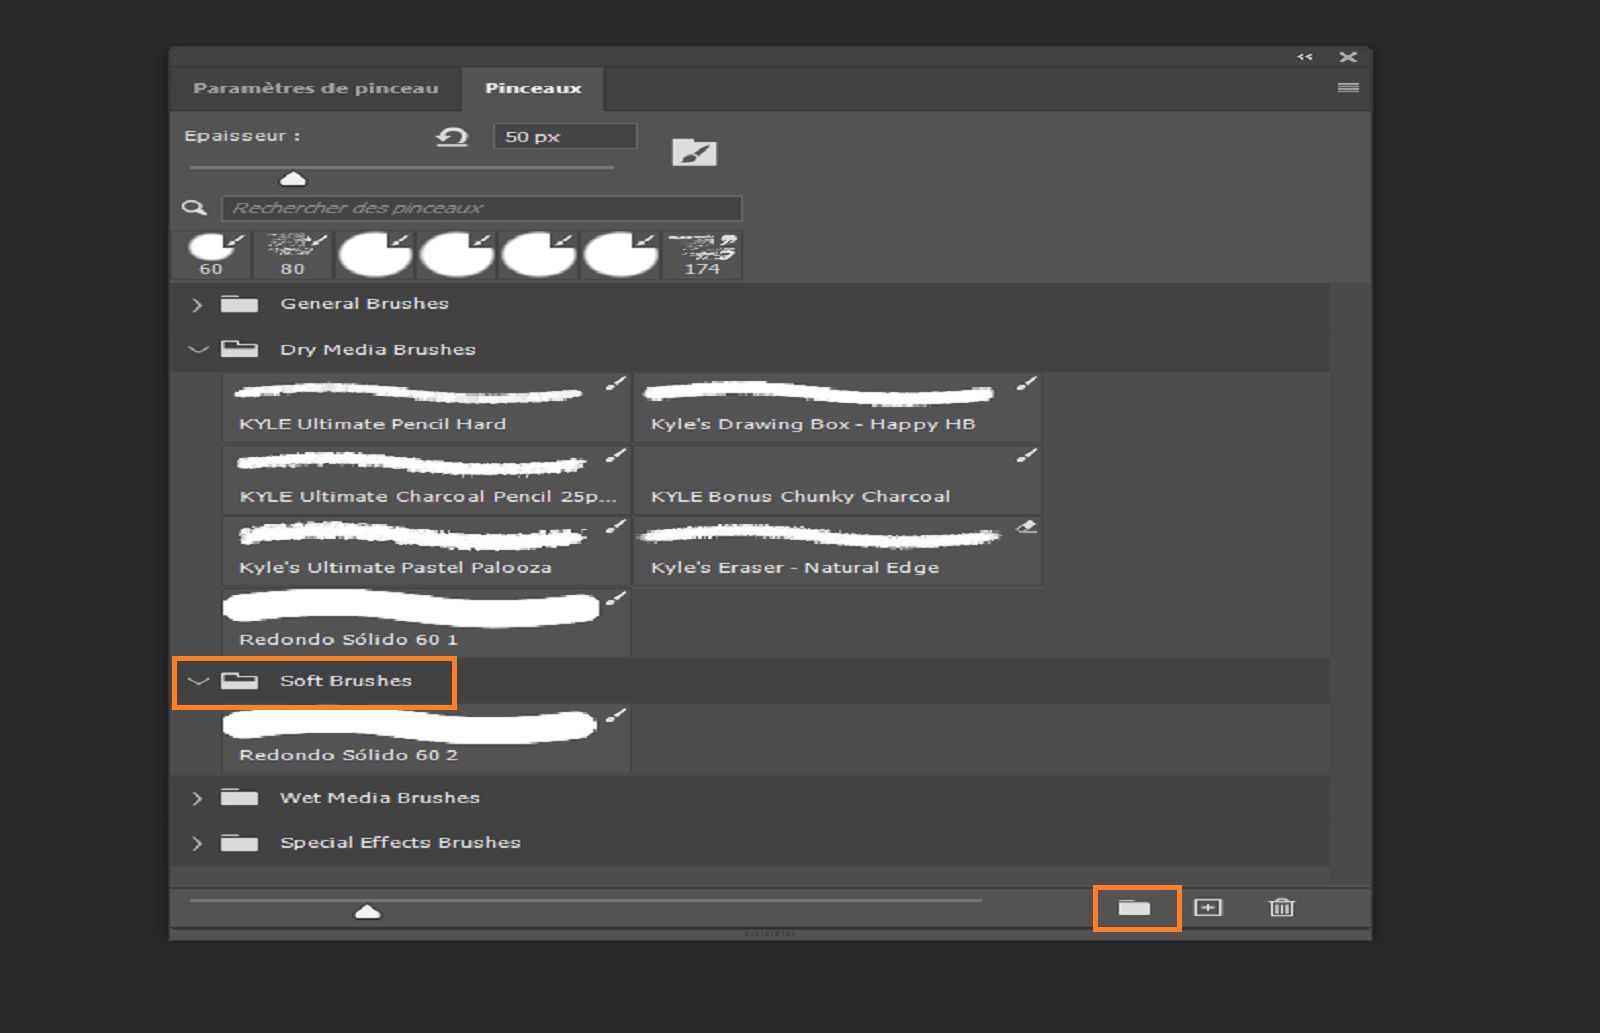Screen dimensions: 1600x1033
Task: Click the magnifying glass search icon
Action: 194,208
